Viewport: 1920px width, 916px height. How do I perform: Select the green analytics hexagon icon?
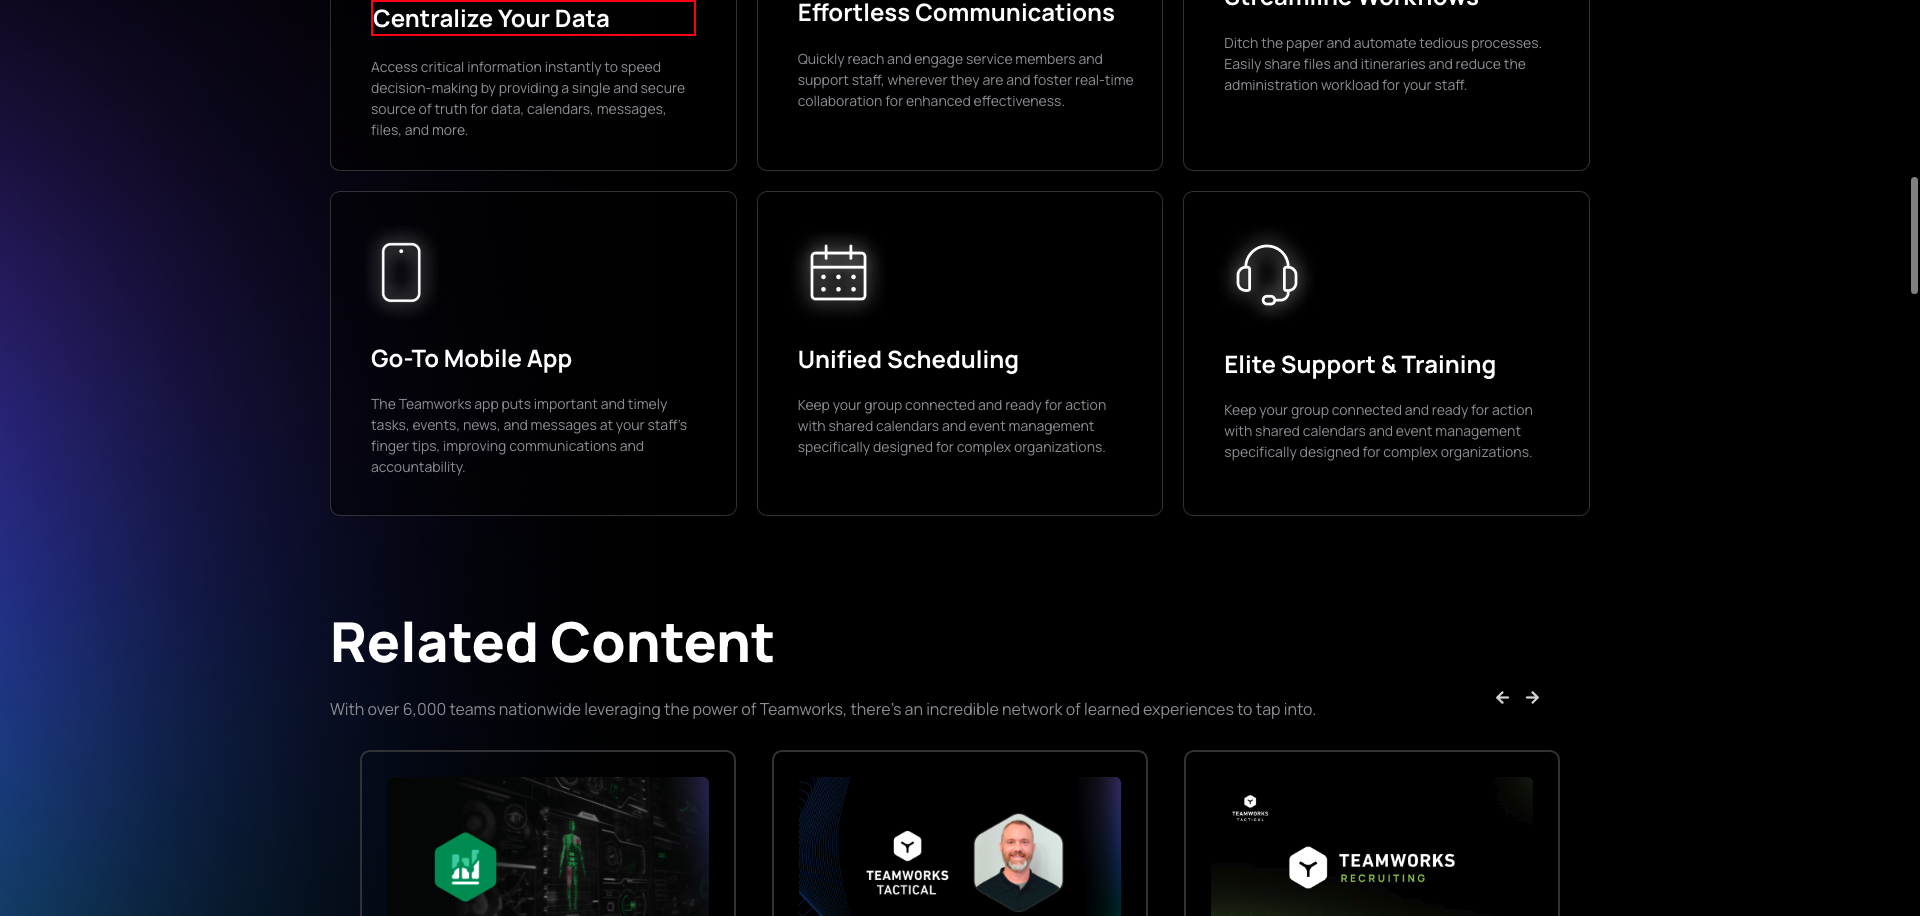464,866
